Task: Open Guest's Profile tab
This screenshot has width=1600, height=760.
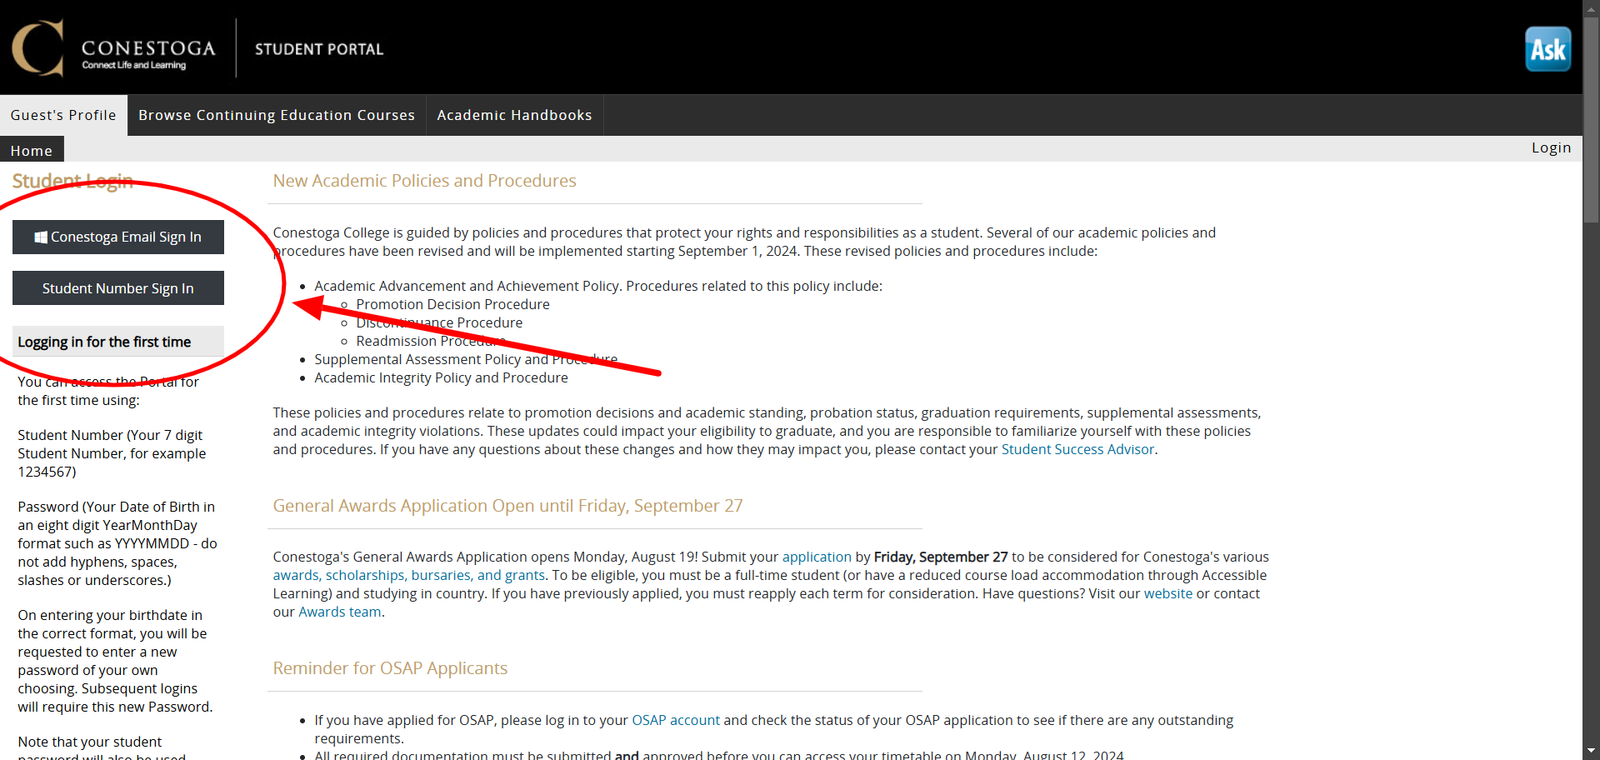Action: [x=64, y=115]
